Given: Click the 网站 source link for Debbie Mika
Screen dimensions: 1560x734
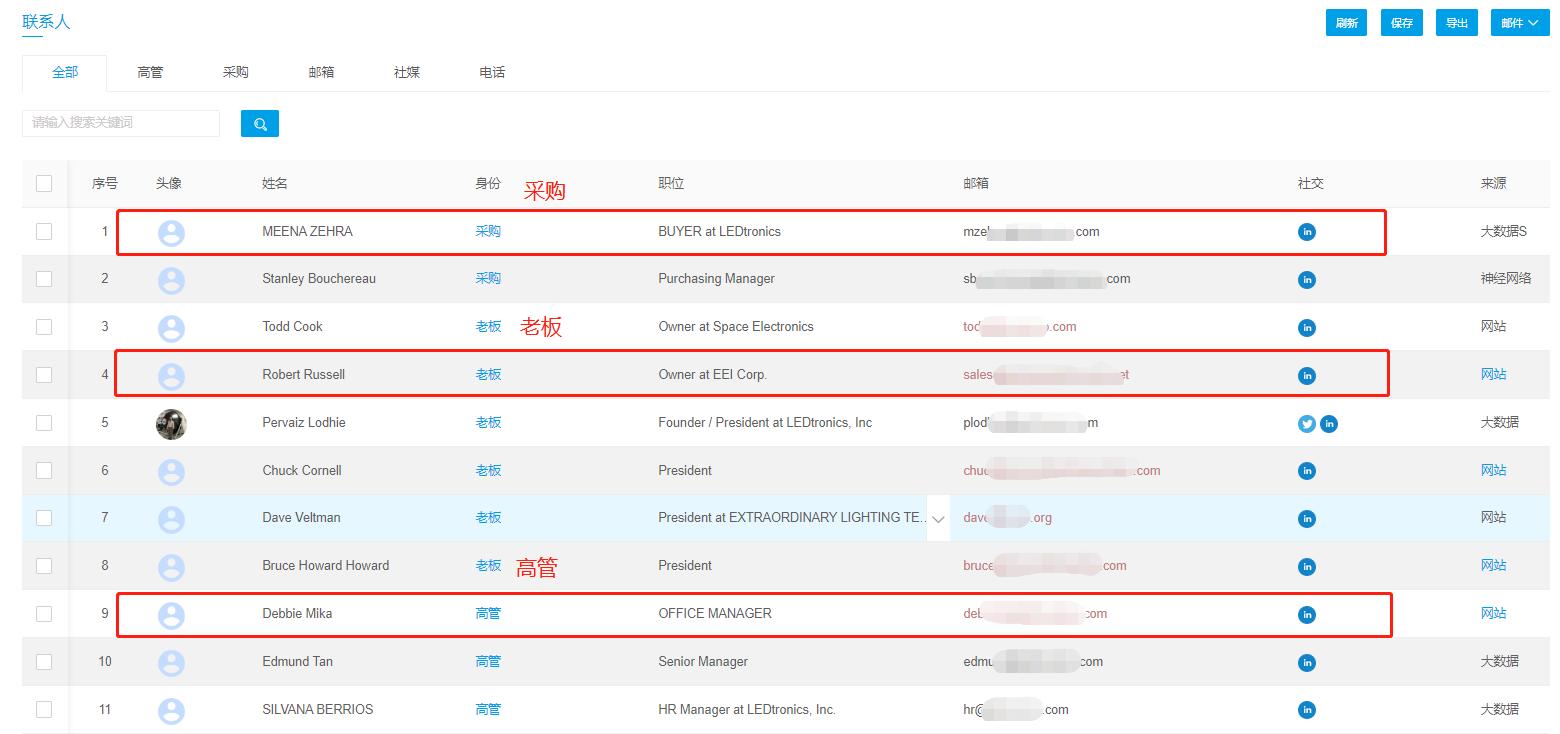Looking at the screenshot, I should coord(1493,613).
